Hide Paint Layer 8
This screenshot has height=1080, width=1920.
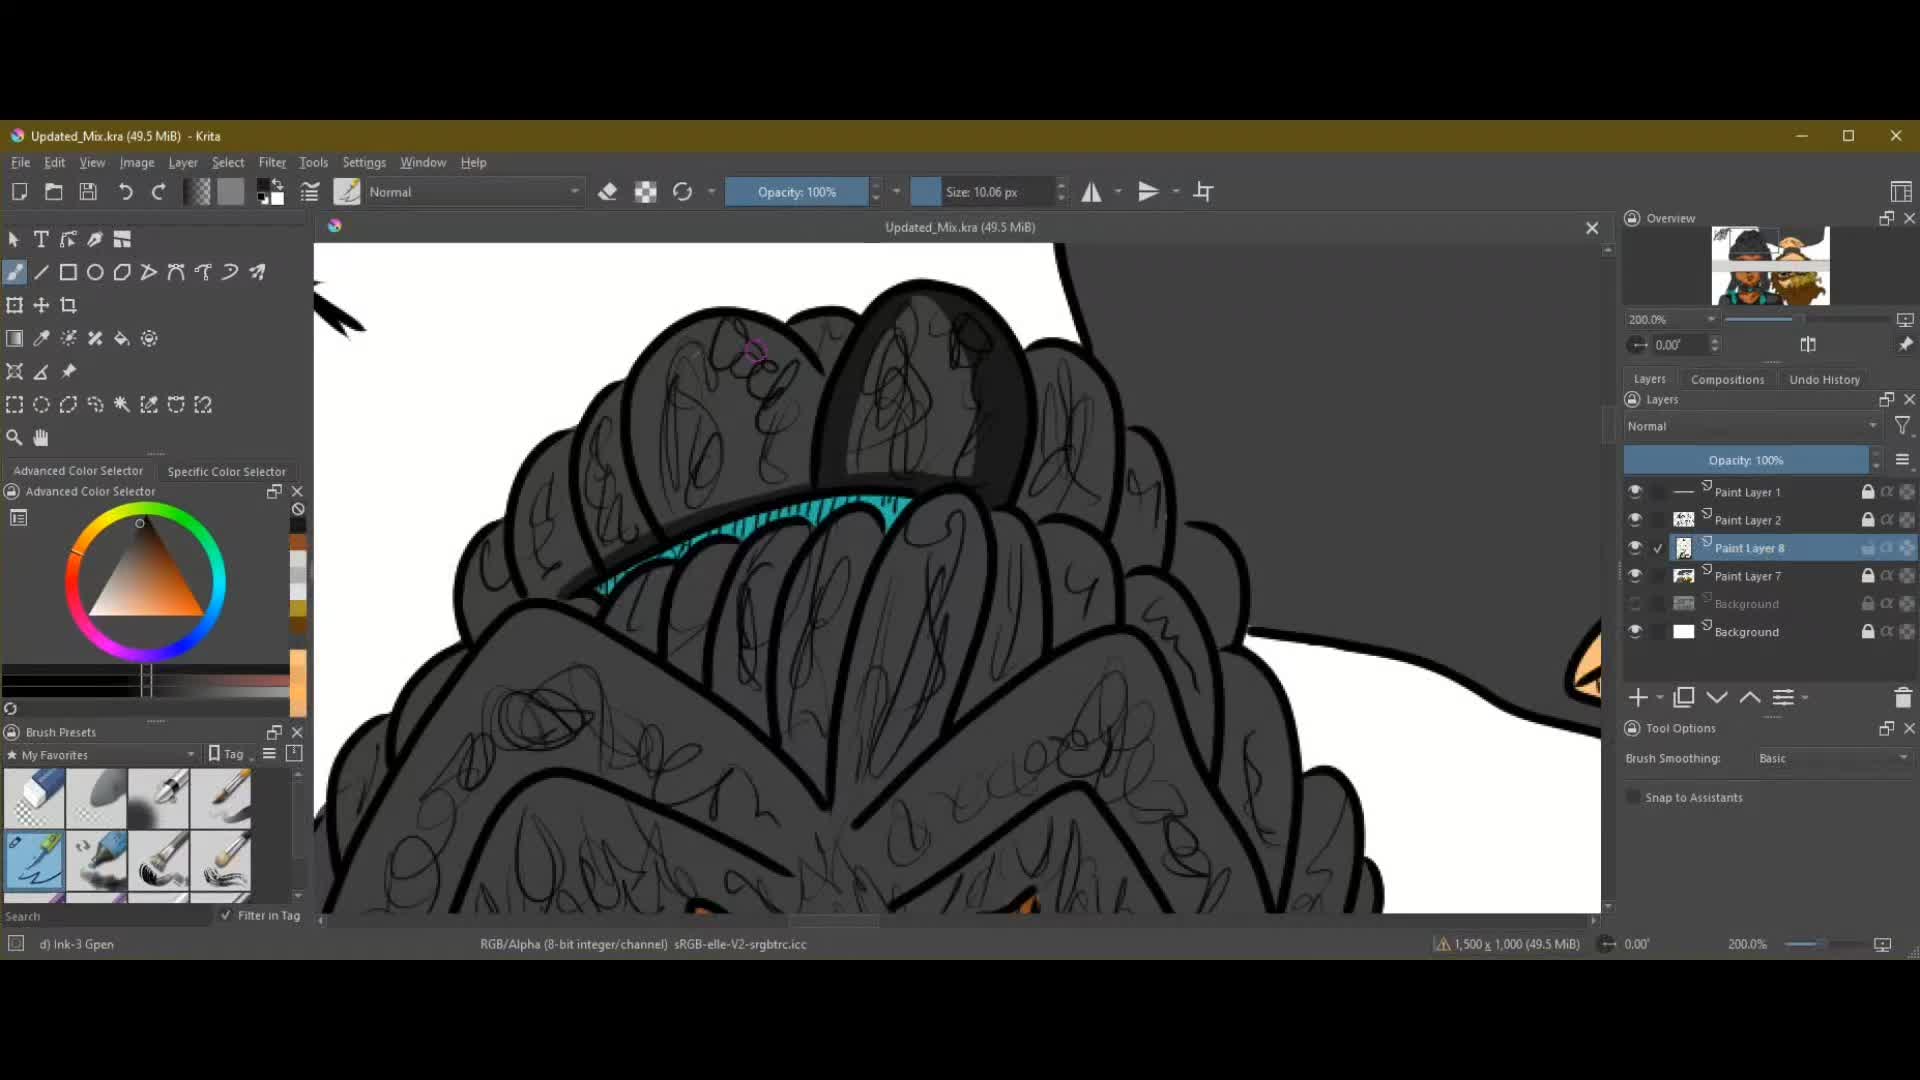click(1635, 548)
